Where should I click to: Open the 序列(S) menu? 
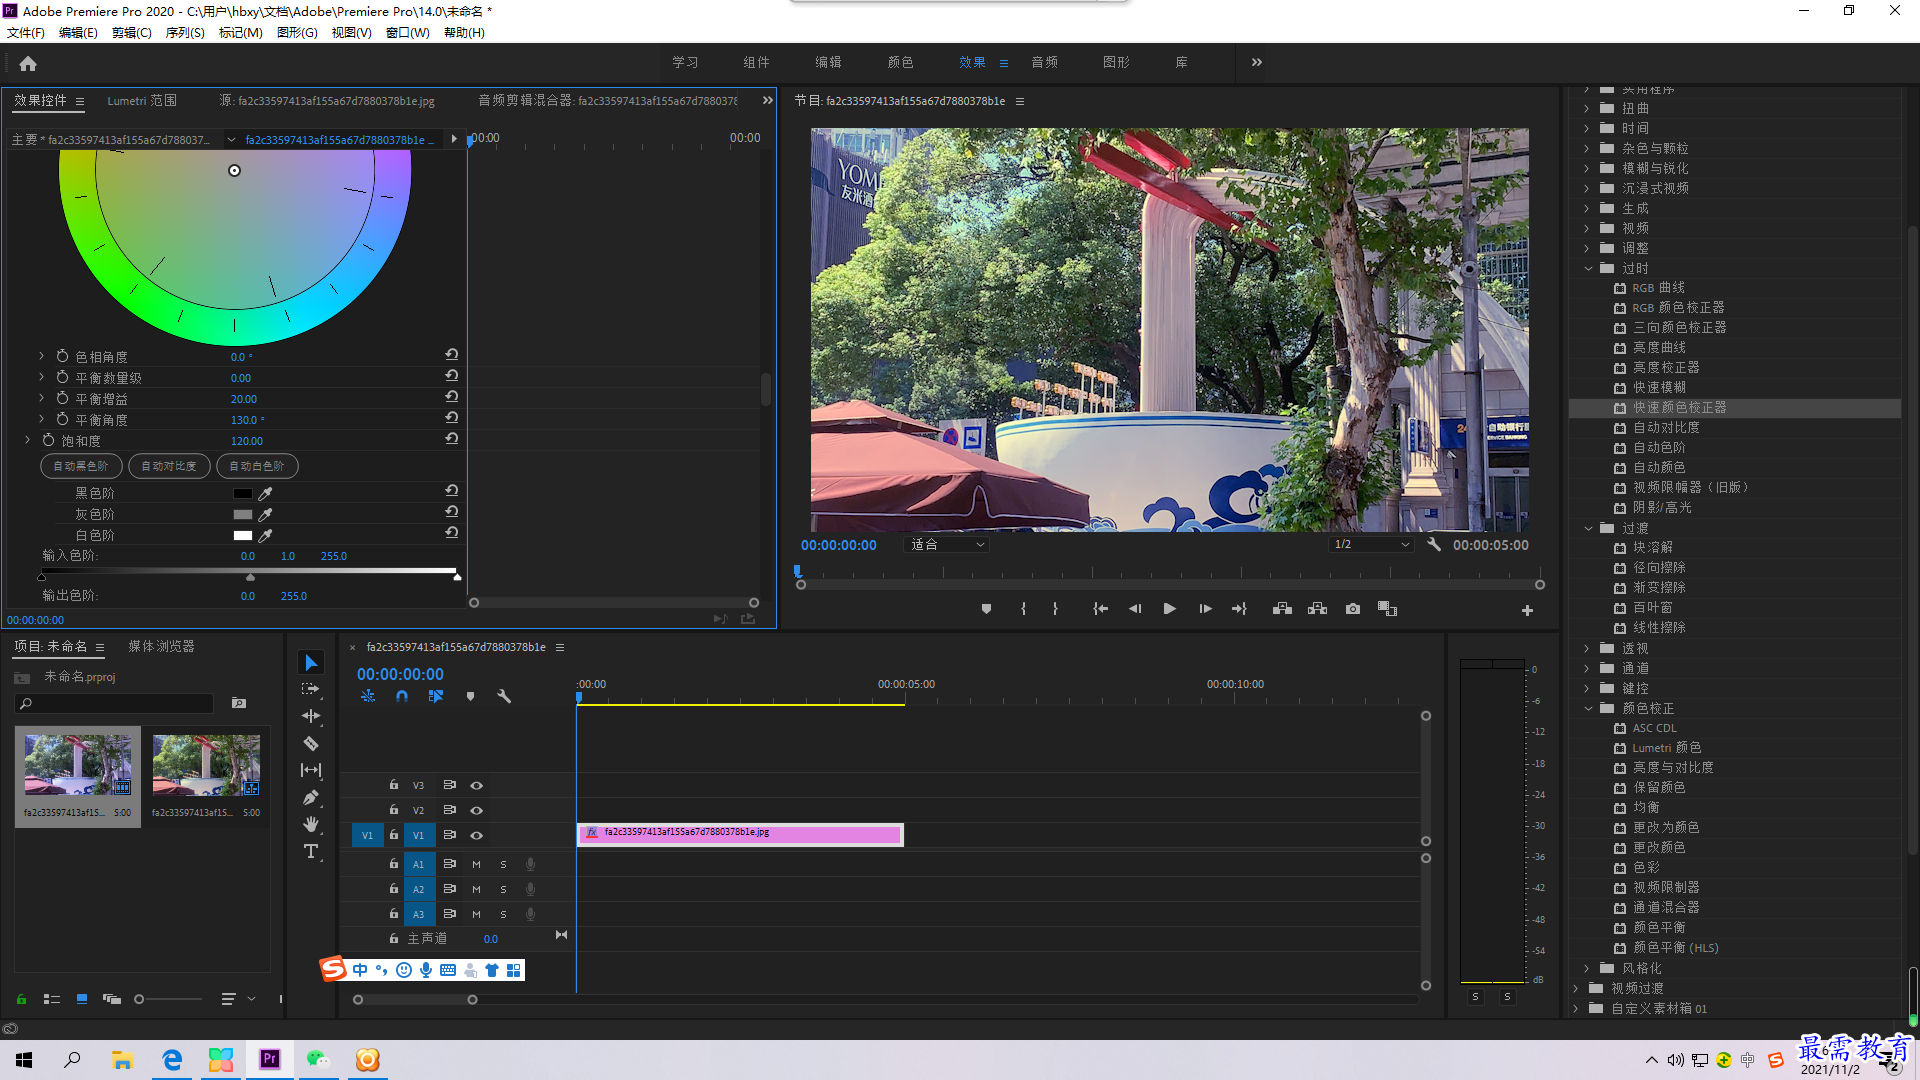tap(185, 33)
